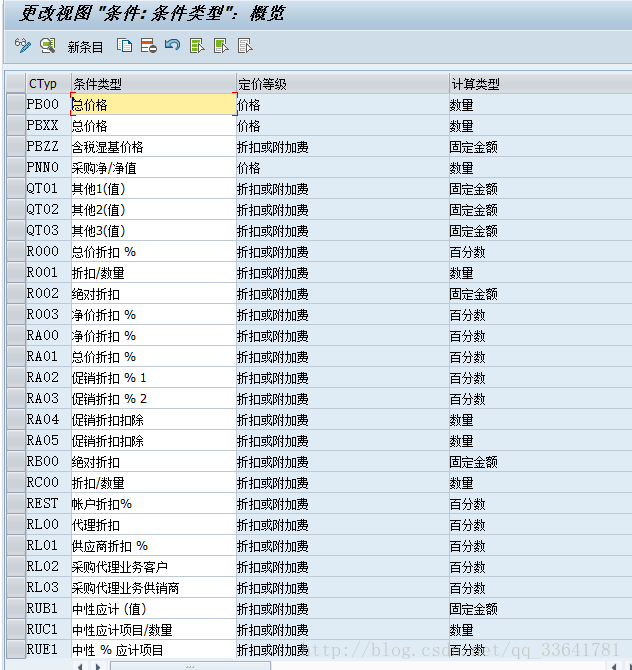Viewport: 632px width, 670px height.
Task: Click 数量 calculation type in RC00 row
Action: 462,483
